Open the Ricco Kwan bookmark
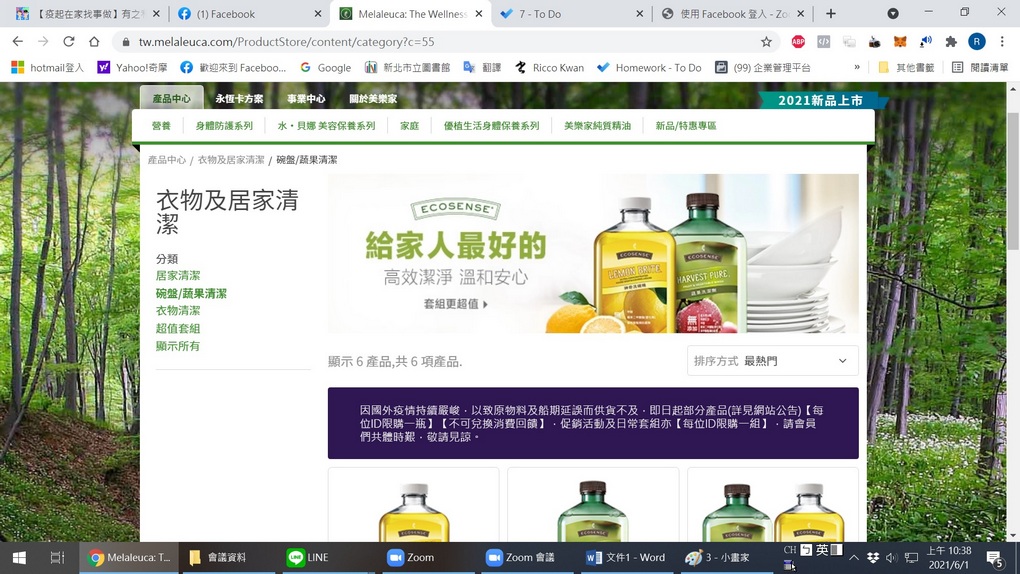 [x=549, y=68]
